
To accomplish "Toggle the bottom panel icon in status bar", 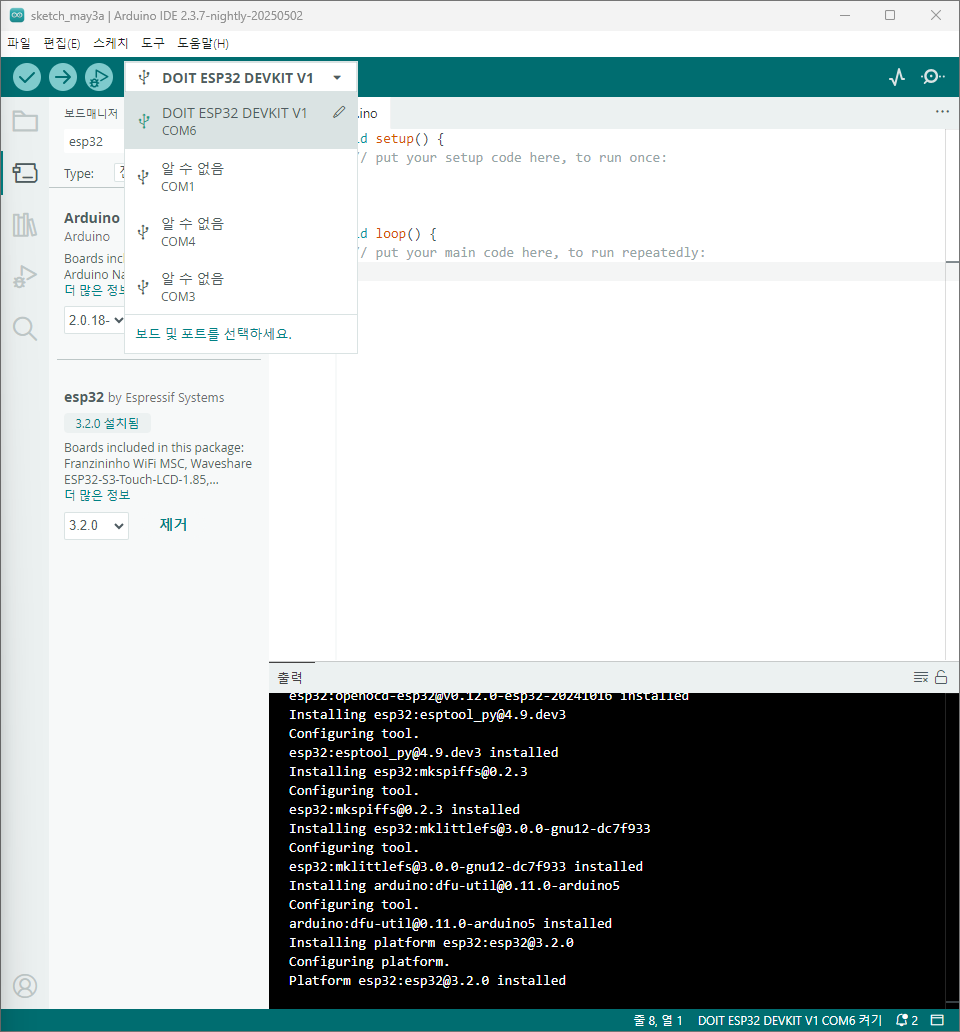I will point(938,1020).
